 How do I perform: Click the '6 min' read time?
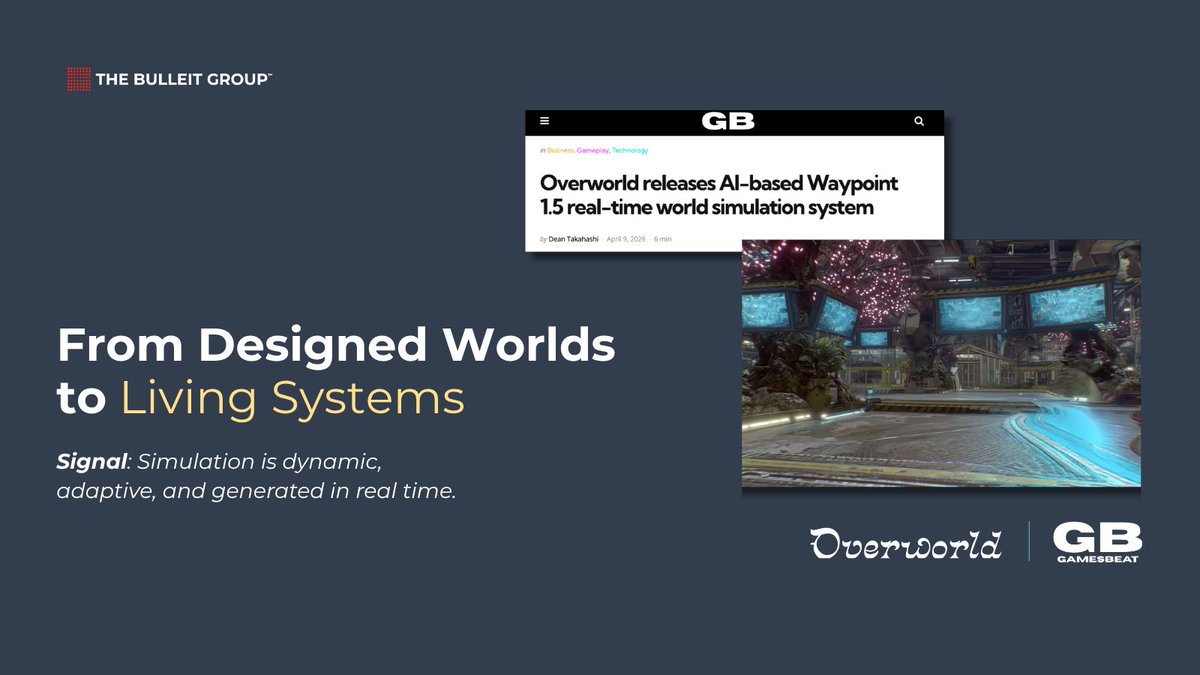pyautogui.click(x=664, y=239)
